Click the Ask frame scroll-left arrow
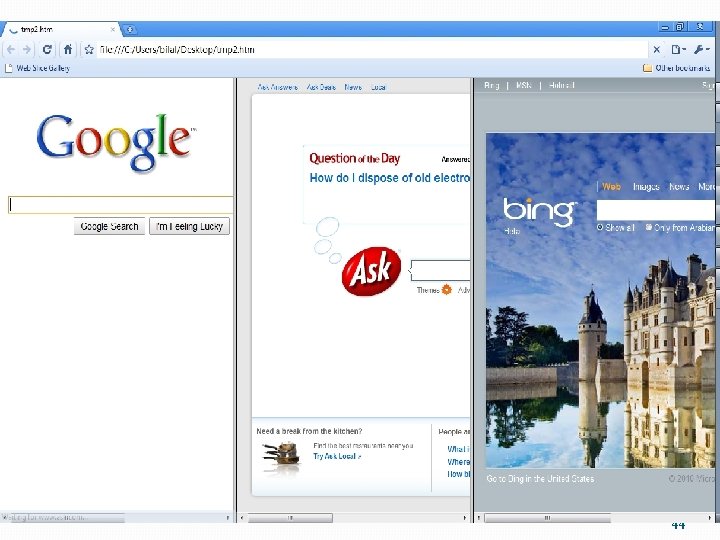 (x=242, y=518)
